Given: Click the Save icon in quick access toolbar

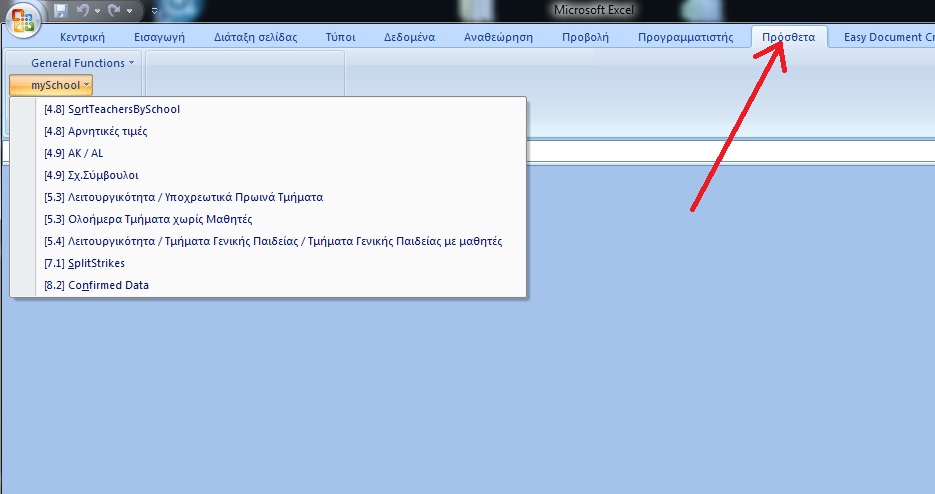Looking at the screenshot, I should point(61,11).
